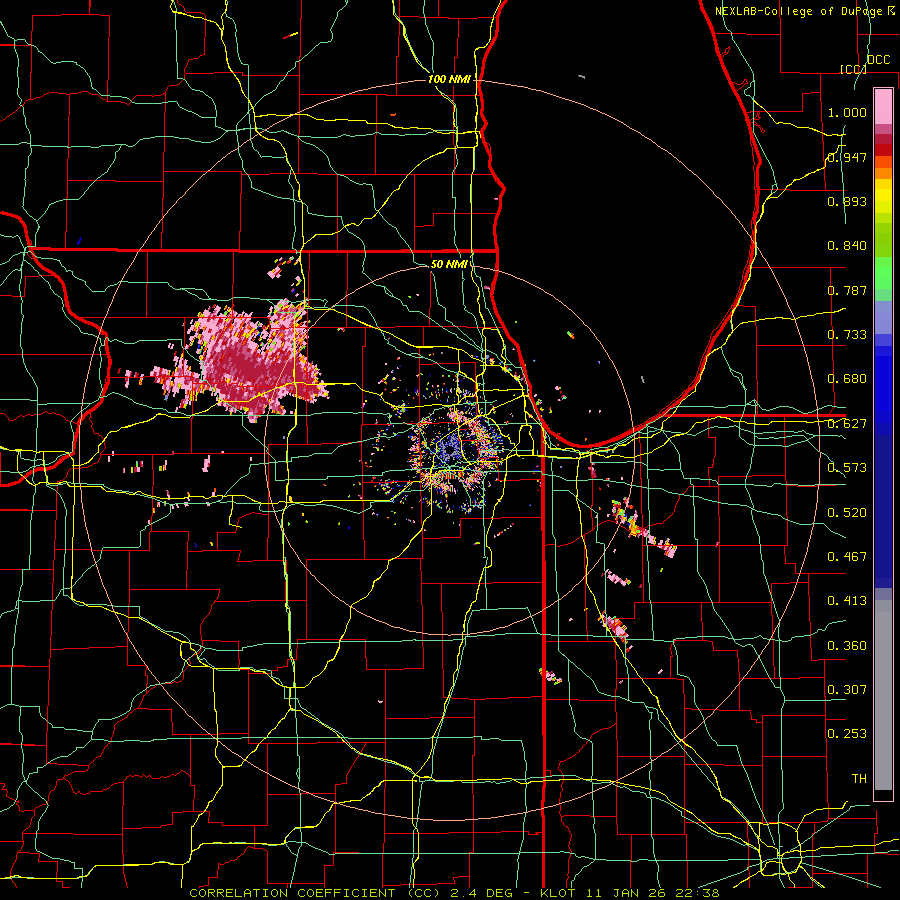Click the KLOT station identifier
This screenshot has width=900, height=900.
click(x=558, y=893)
